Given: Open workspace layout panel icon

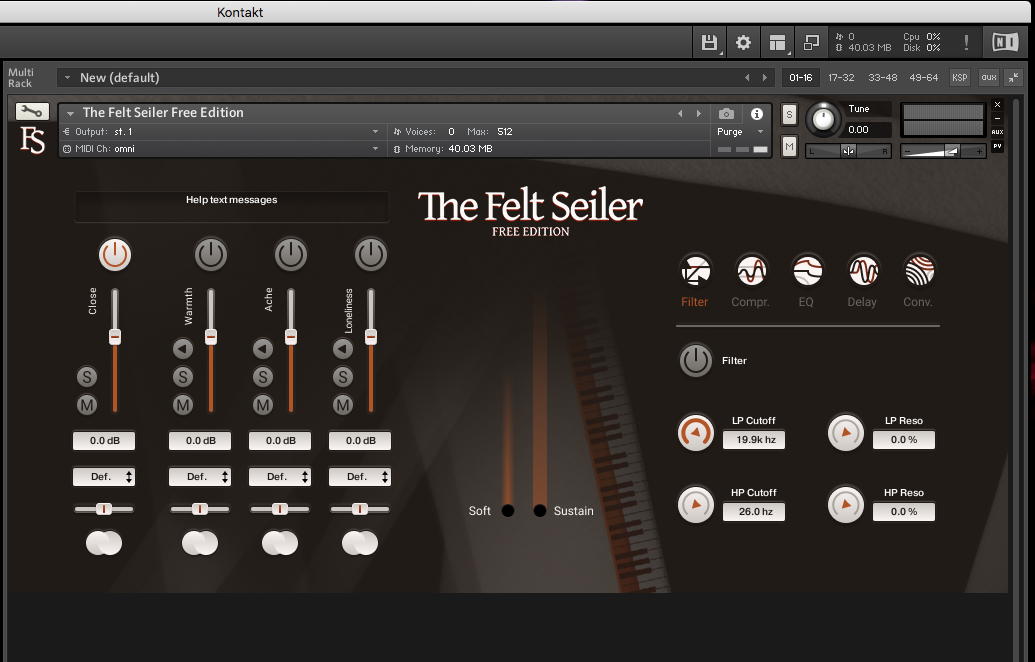Looking at the screenshot, I should tap(778, 43).
